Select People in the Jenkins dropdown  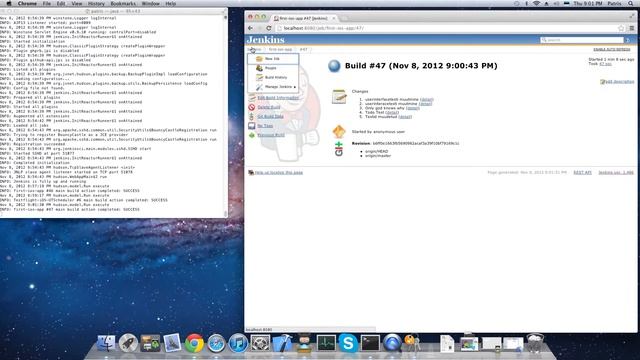coord(270,68)
